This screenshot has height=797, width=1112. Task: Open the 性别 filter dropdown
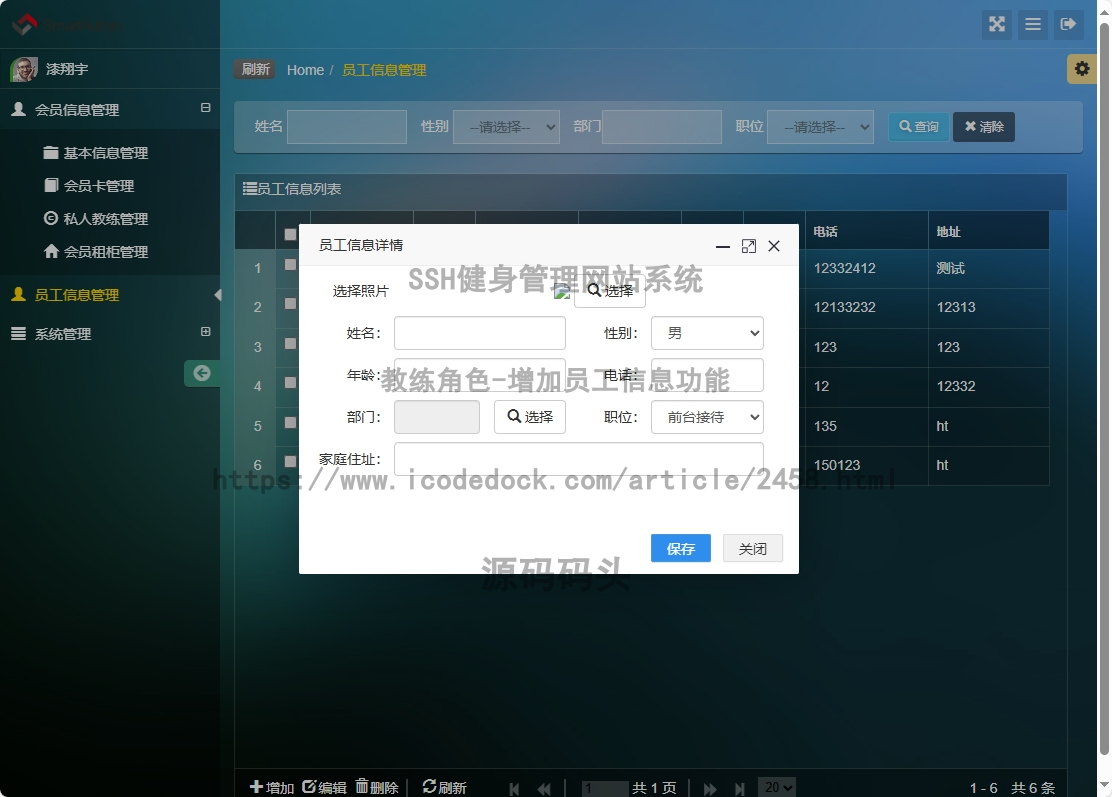click(x=506, y=126)
